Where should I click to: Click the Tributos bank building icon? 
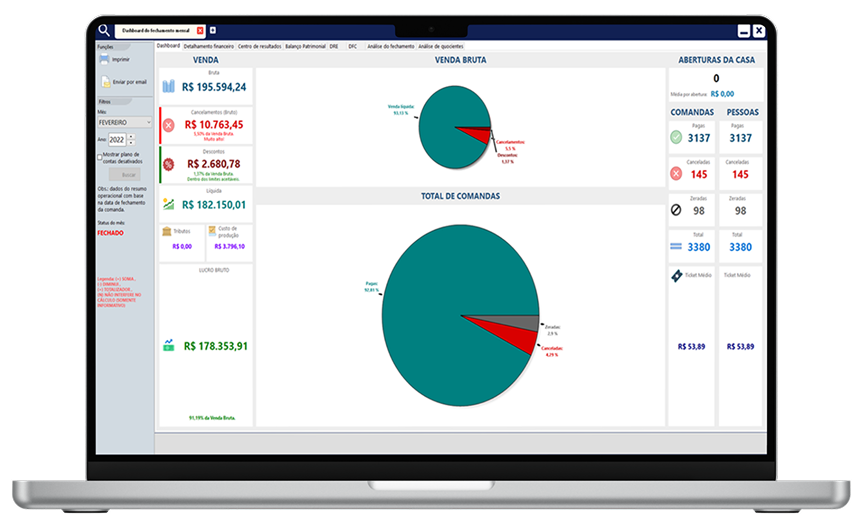click(167, 230)
